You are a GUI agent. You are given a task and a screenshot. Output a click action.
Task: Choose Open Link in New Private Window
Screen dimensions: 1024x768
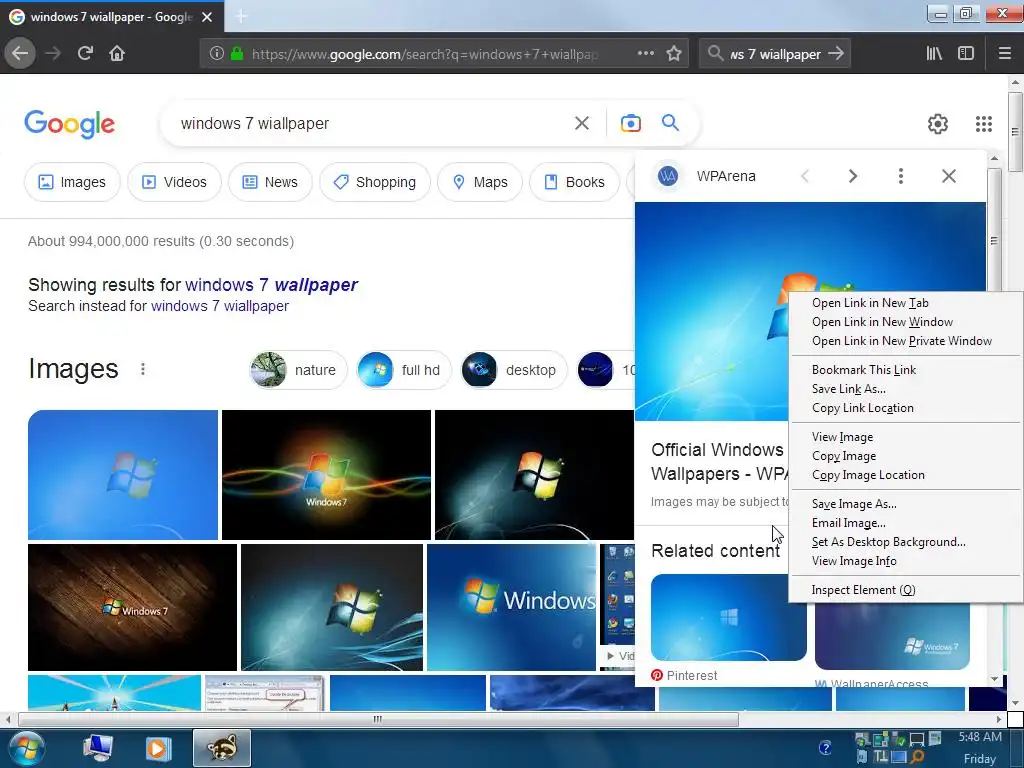(905, 341)
